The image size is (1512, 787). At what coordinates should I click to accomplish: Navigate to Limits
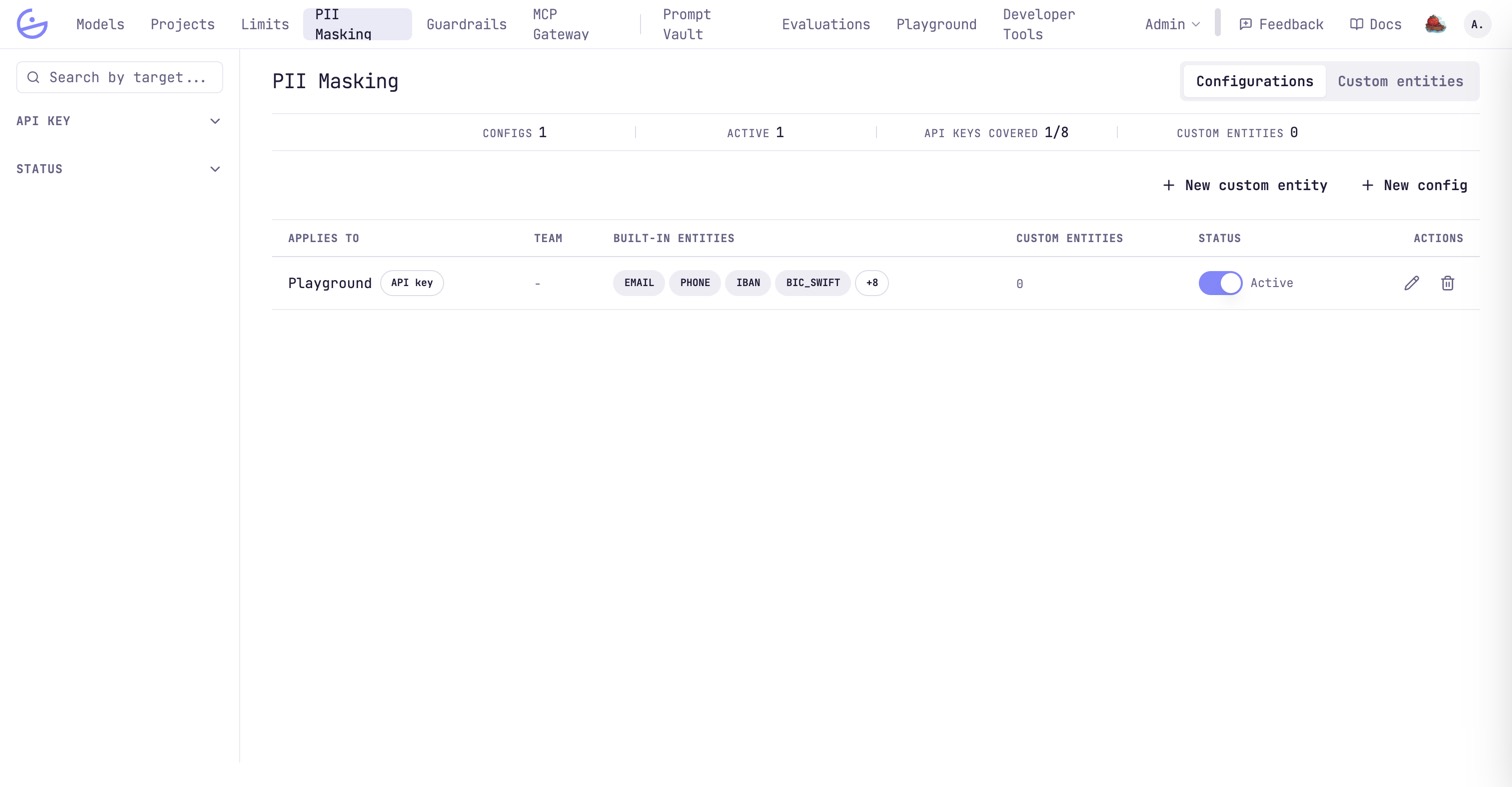coord(265,24)
